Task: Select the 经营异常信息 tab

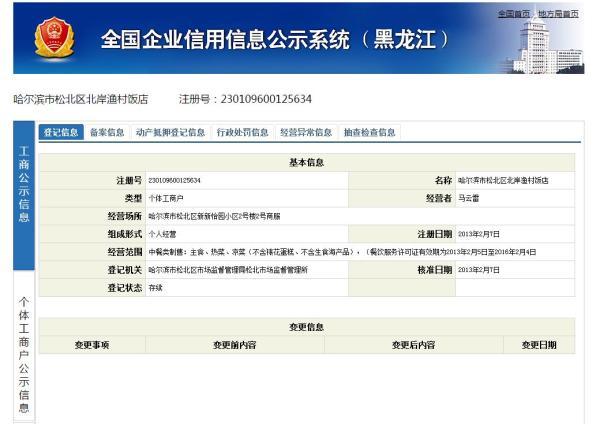Action: click(x=306, y=132)
